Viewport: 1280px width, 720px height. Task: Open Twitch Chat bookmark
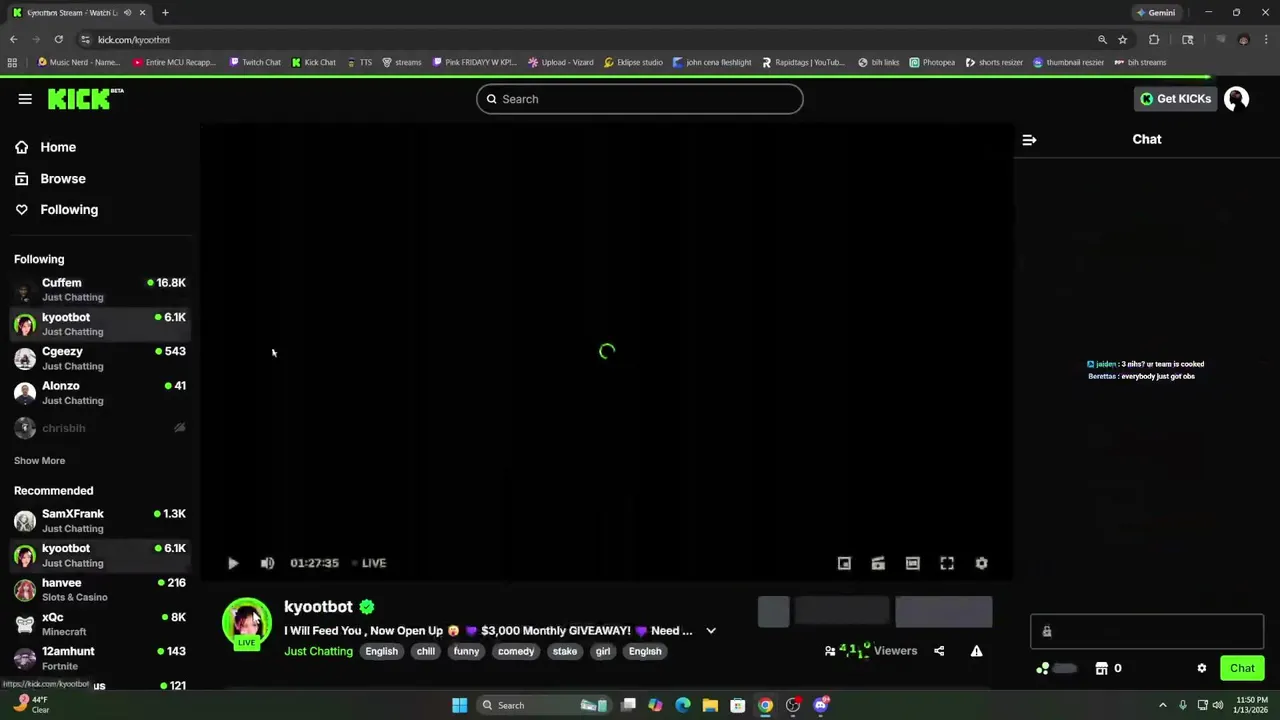point(255,62)
